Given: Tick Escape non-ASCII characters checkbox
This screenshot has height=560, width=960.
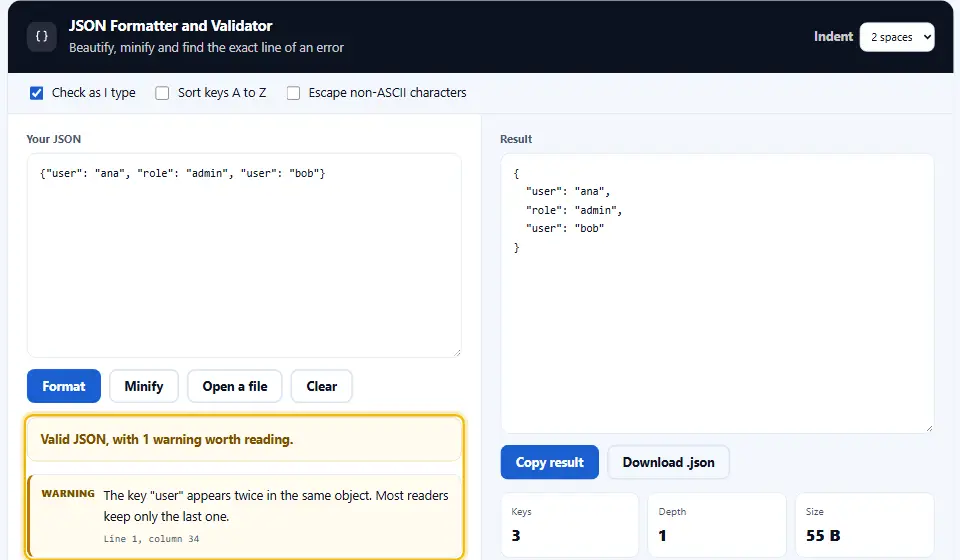Looking at the screenshot, I should point(294,93).
